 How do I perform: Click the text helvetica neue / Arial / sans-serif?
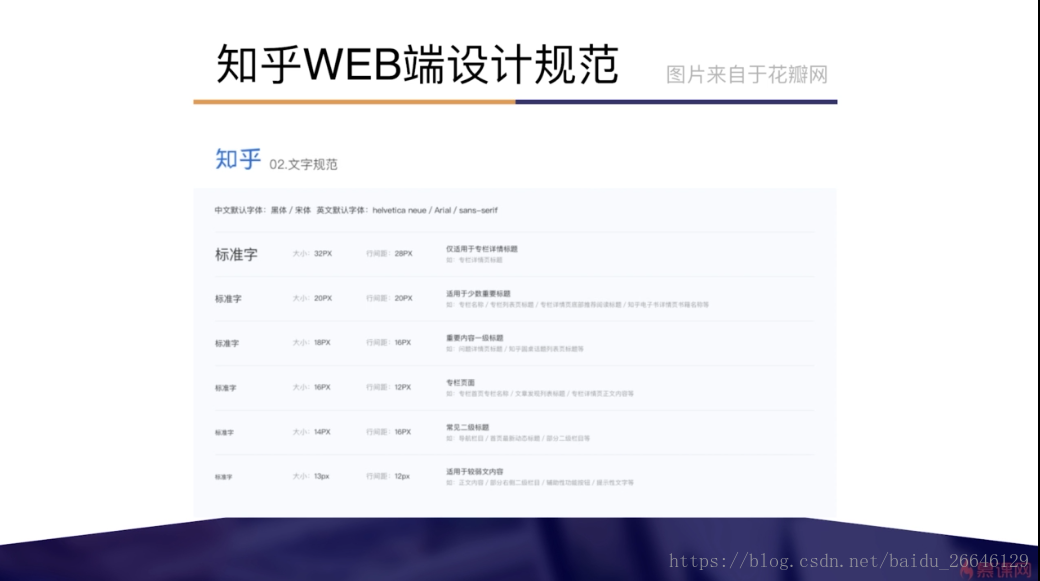(435, 210)
